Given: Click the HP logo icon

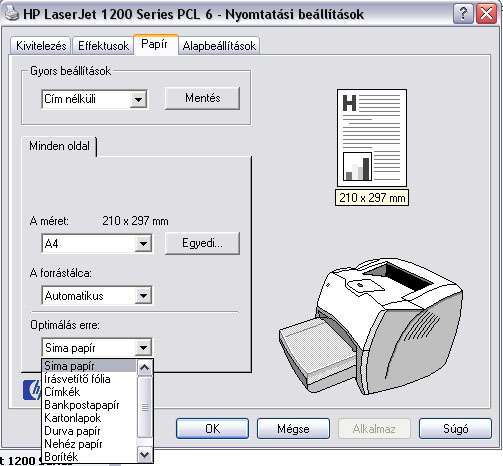Looking at the screenshot, I should click(x=31, y=390).
